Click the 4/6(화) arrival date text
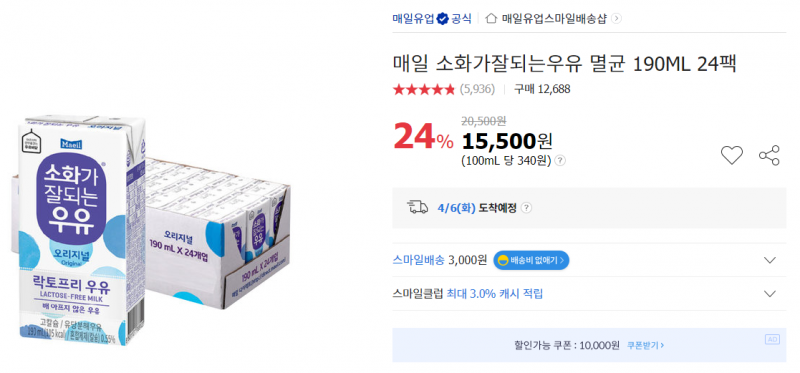The width and height of the screenshot is (800, 373). 457,208
